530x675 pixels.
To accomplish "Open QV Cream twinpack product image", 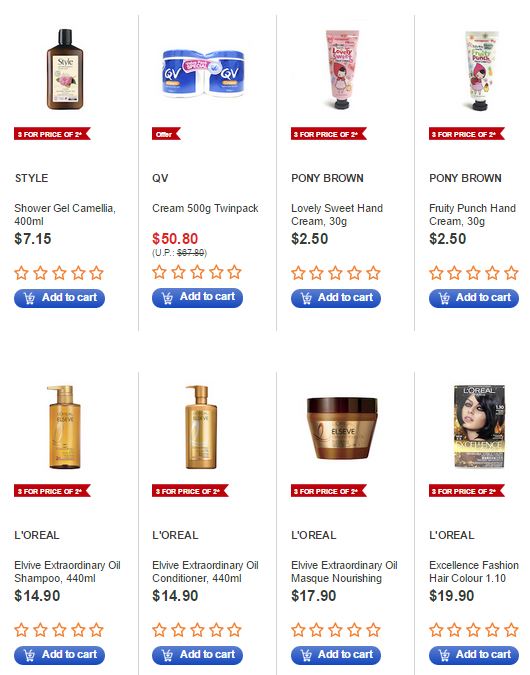I will [x=203, y=73].
